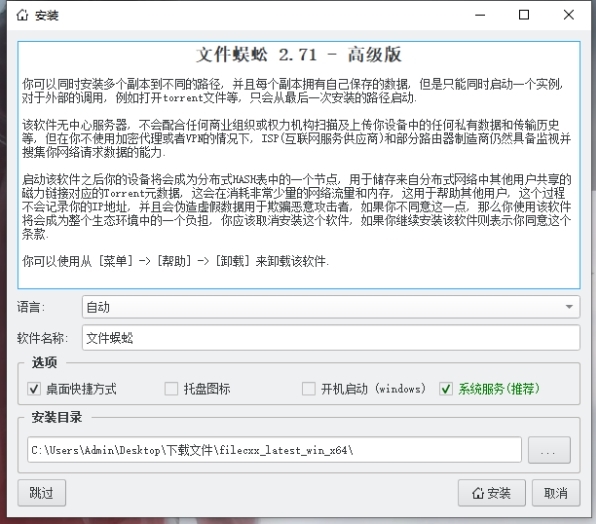
Task: Minimize the 安装 window
Action: (x=480, y=15)
